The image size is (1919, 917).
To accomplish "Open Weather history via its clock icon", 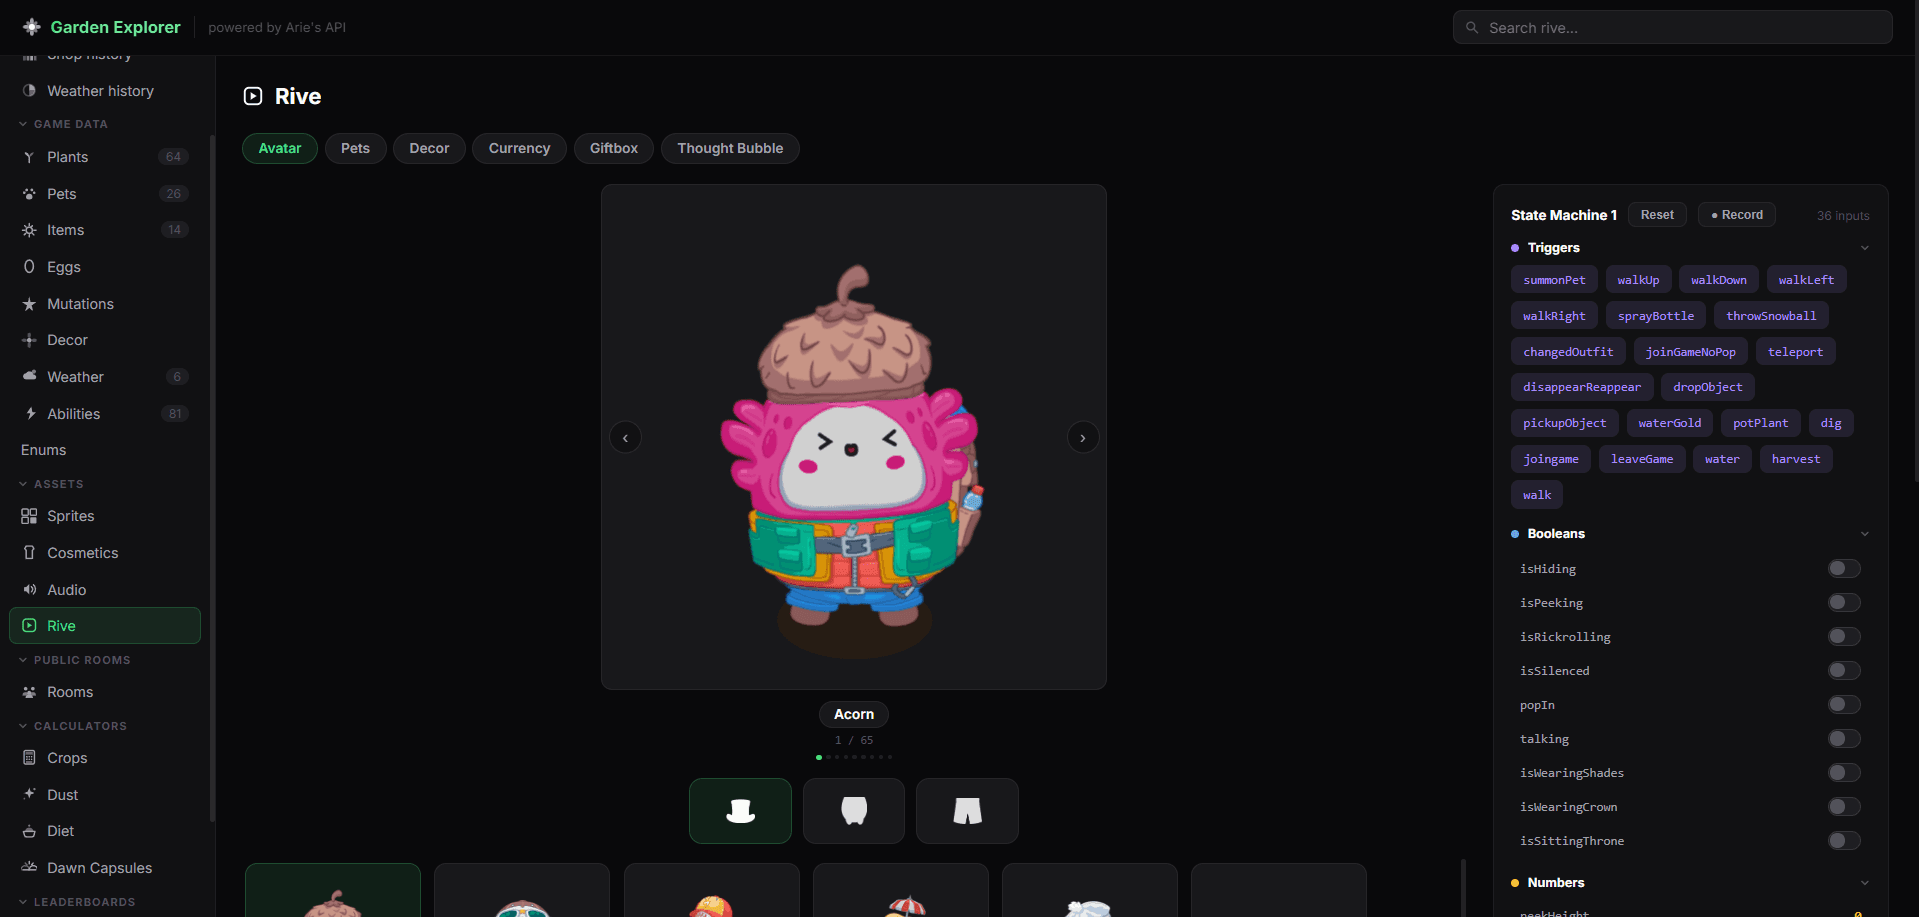I will click(29, 91).
